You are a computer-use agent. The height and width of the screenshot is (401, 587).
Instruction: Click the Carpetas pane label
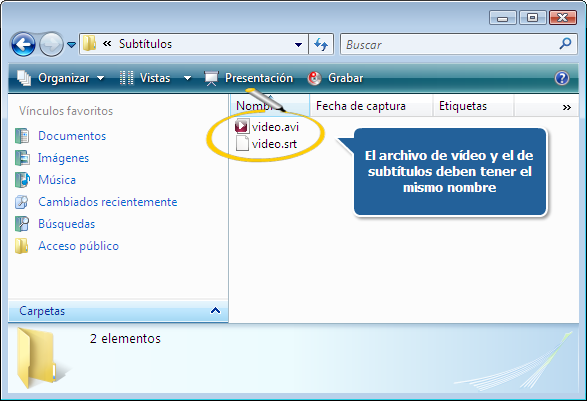point(42,311)
